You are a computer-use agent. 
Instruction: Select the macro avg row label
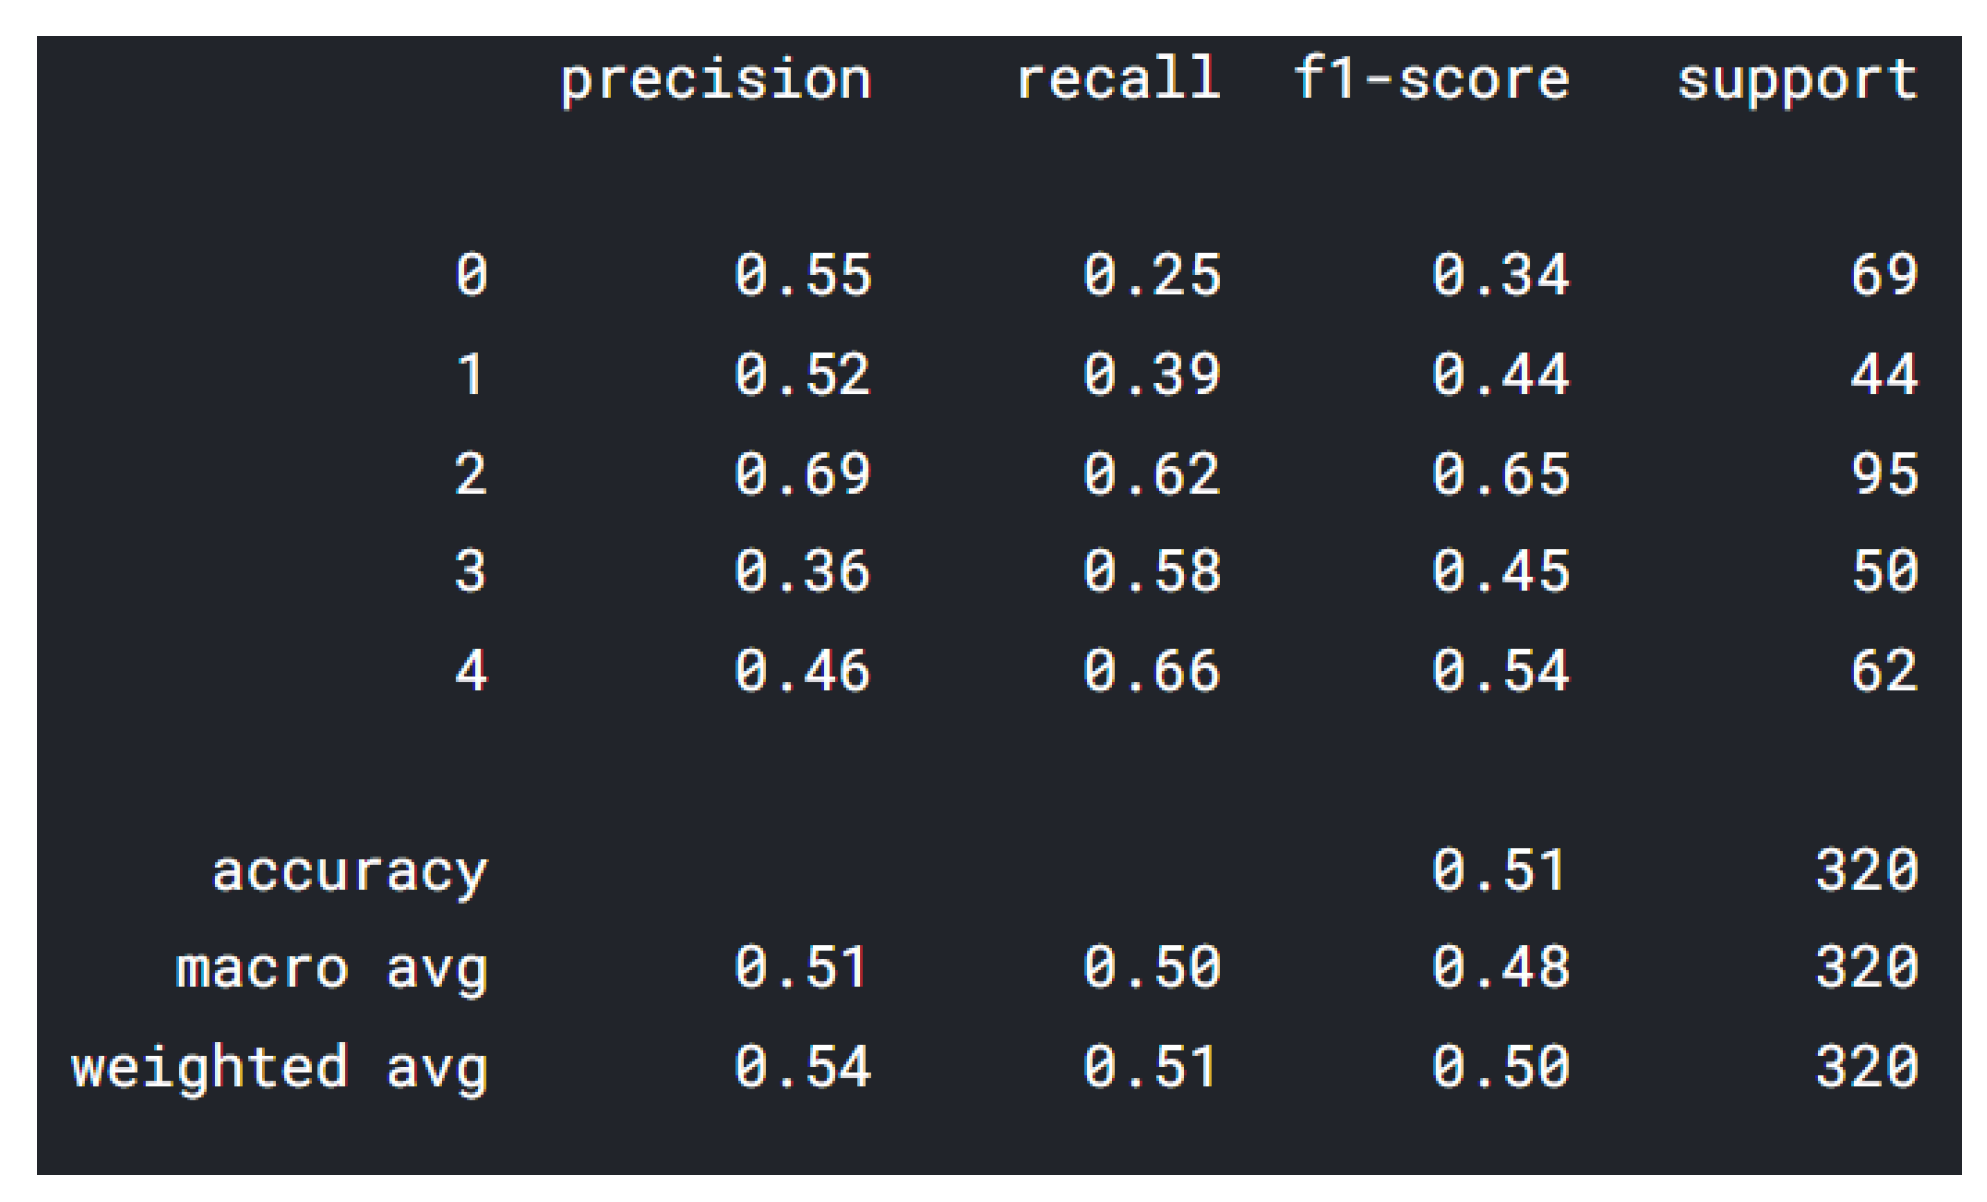pos(332,969)
